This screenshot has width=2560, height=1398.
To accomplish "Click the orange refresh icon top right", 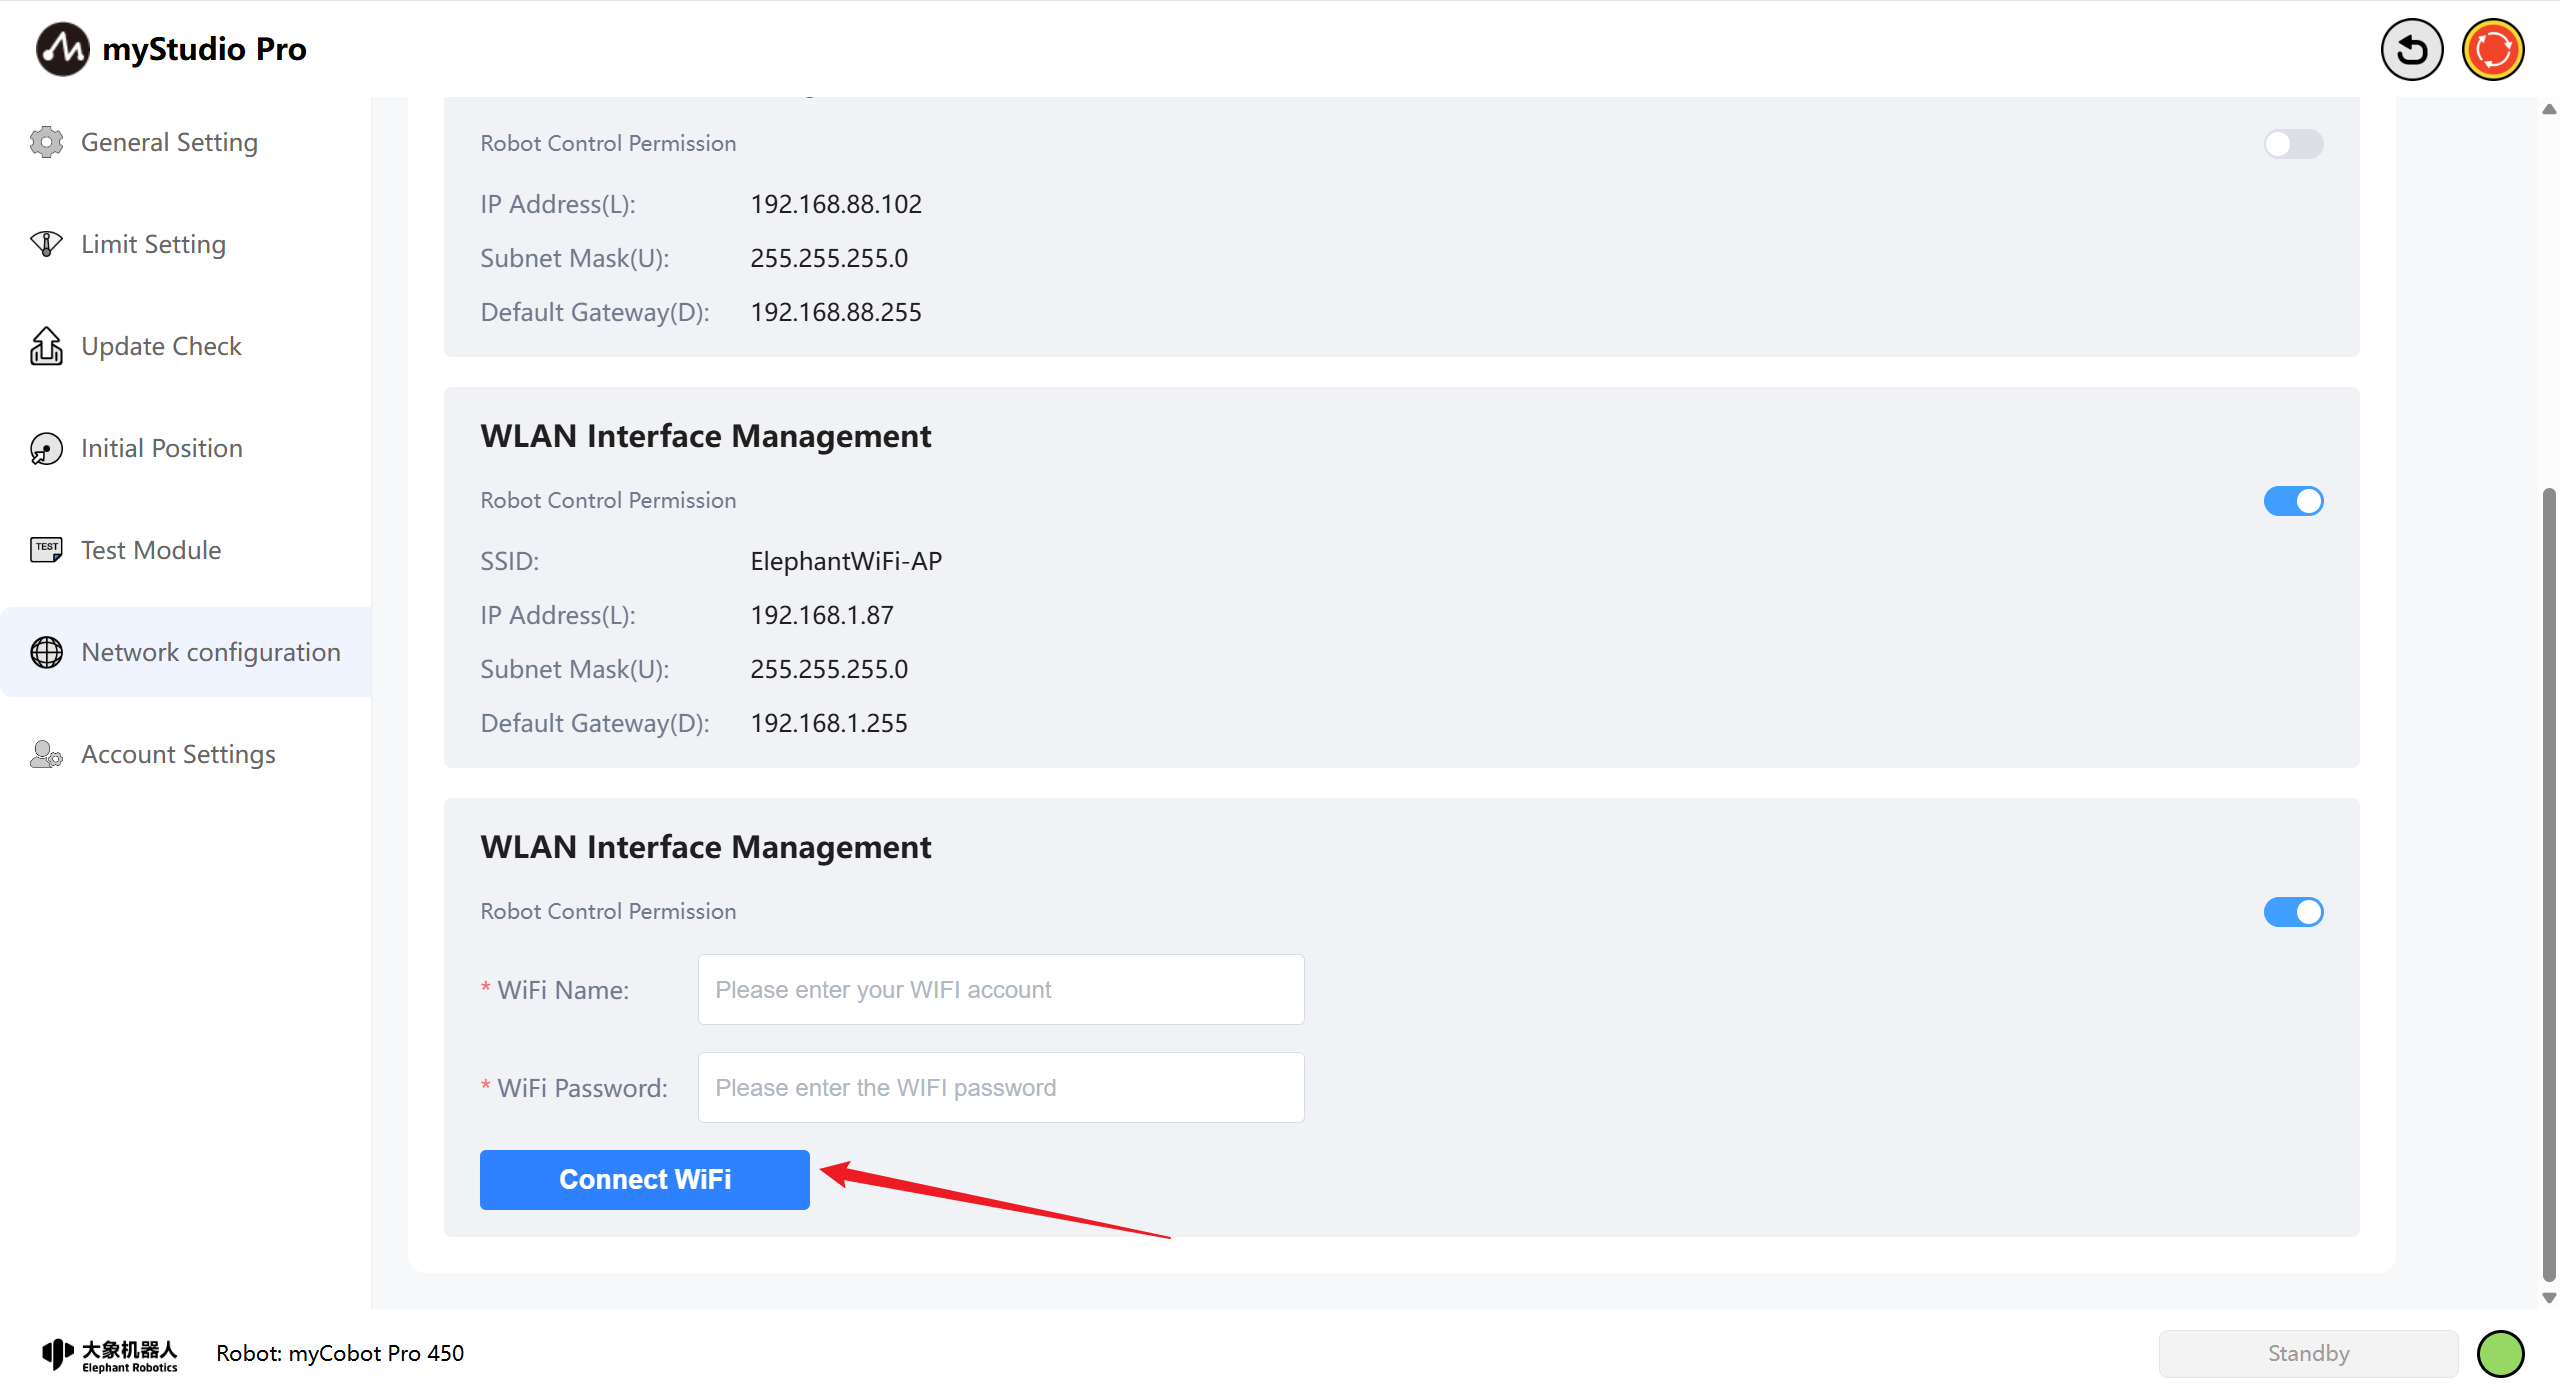I will point(2492,49).
